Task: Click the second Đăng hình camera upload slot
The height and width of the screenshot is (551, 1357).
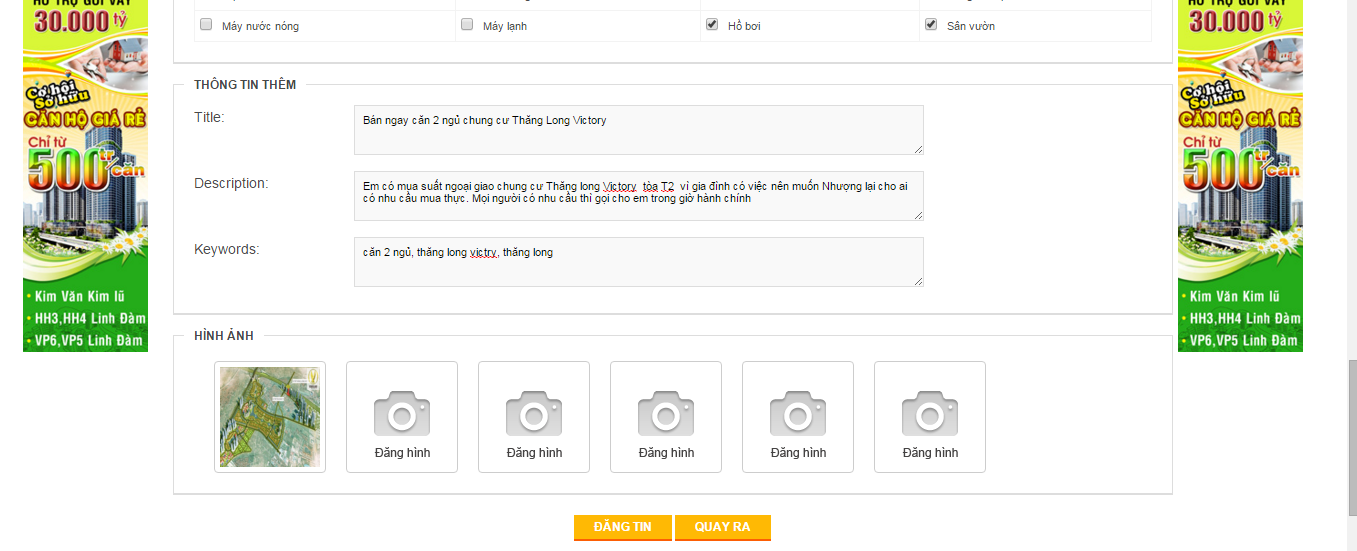Action: [534, 416]
